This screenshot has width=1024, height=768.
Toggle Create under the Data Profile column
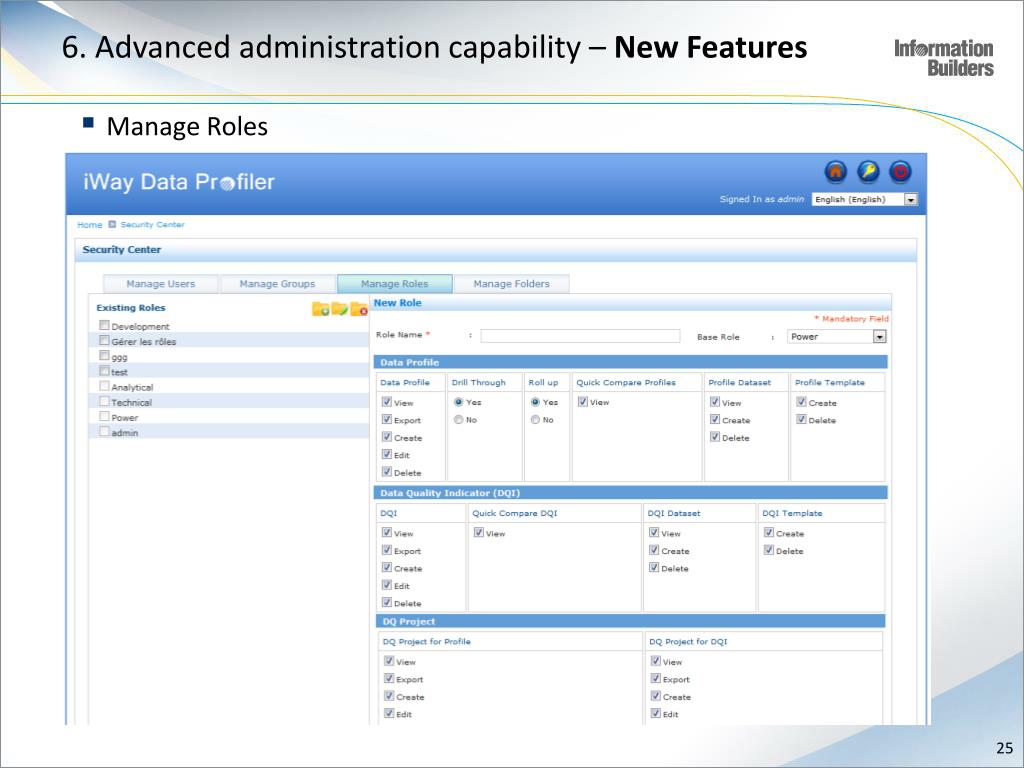[x=387, y=437]
